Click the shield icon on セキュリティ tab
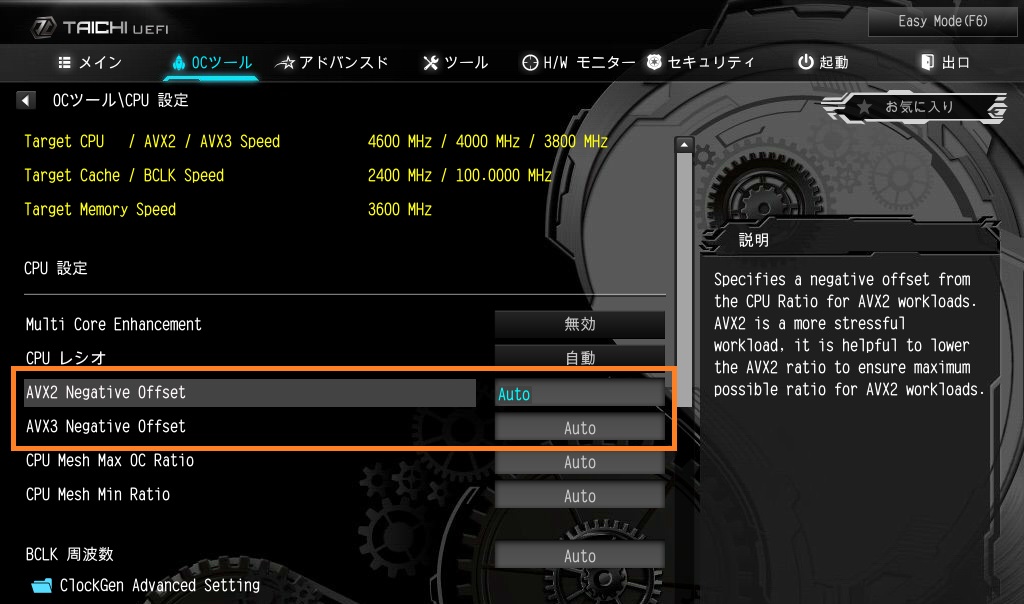Image resolution: width=1024 pixels, height=604 pixels. pos(654,62)
